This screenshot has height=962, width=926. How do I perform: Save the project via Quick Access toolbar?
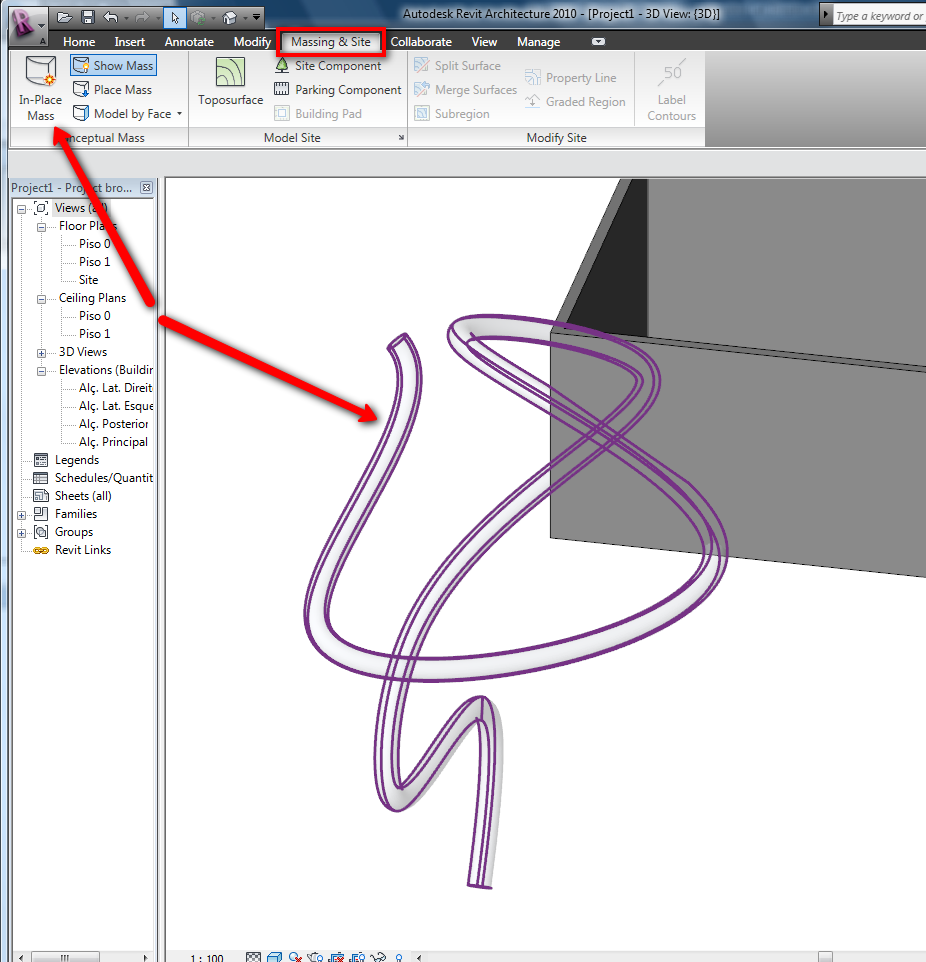(88, 15)
